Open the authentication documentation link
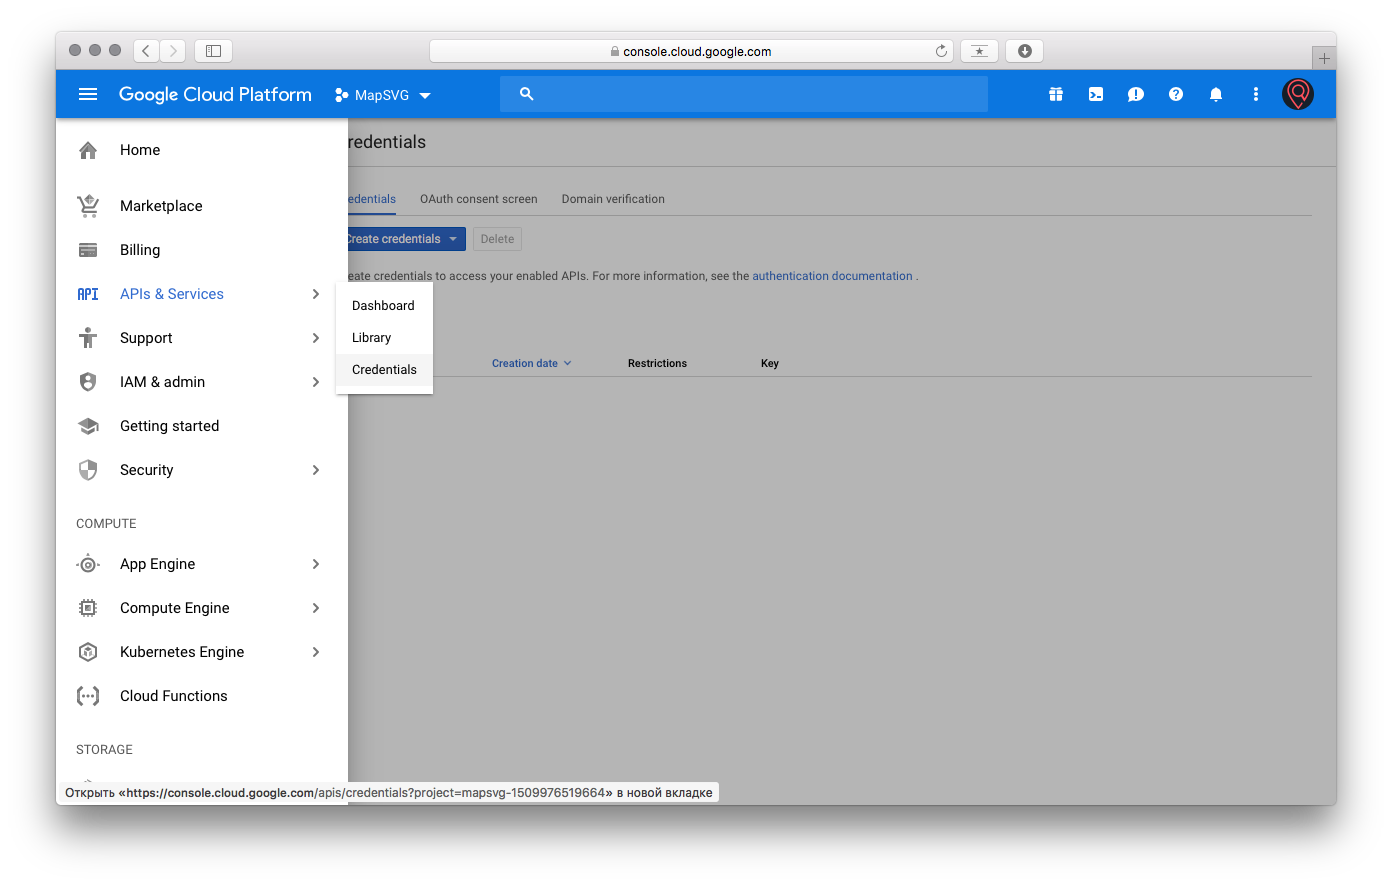The width and height of the screenshot is (1392, 885). (832, 276)
